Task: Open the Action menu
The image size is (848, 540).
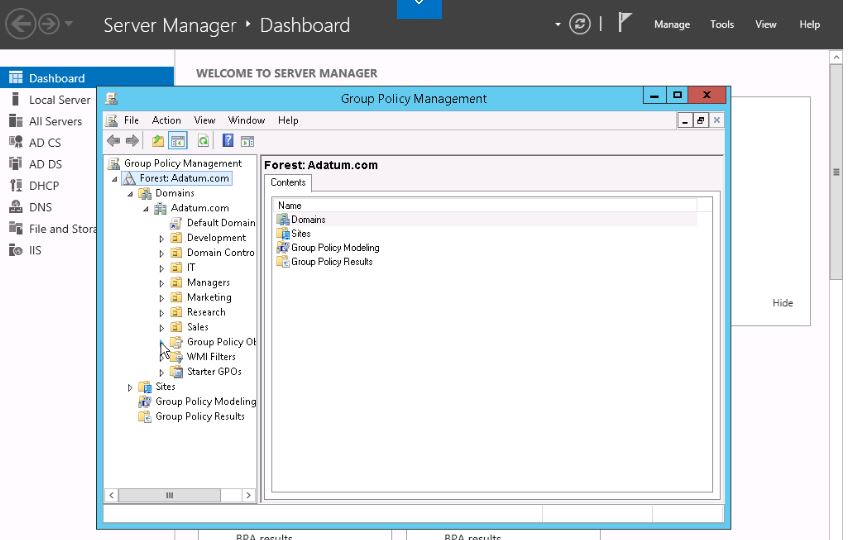Action: pos(166,120)
